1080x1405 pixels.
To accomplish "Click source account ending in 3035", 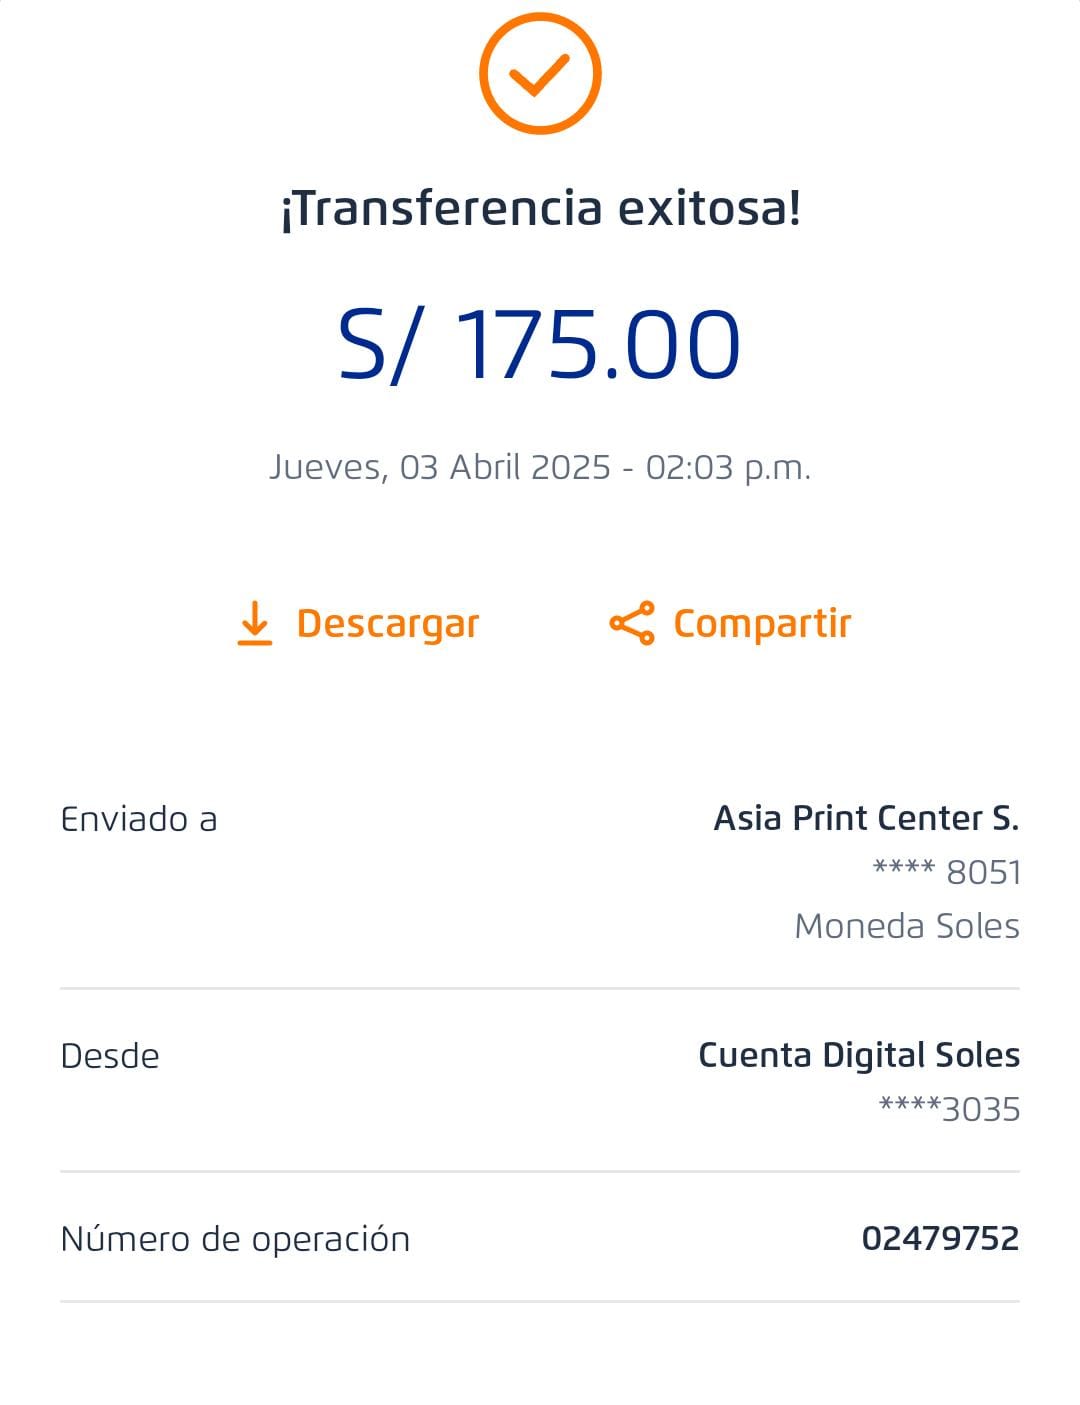I will point(949,1109).
